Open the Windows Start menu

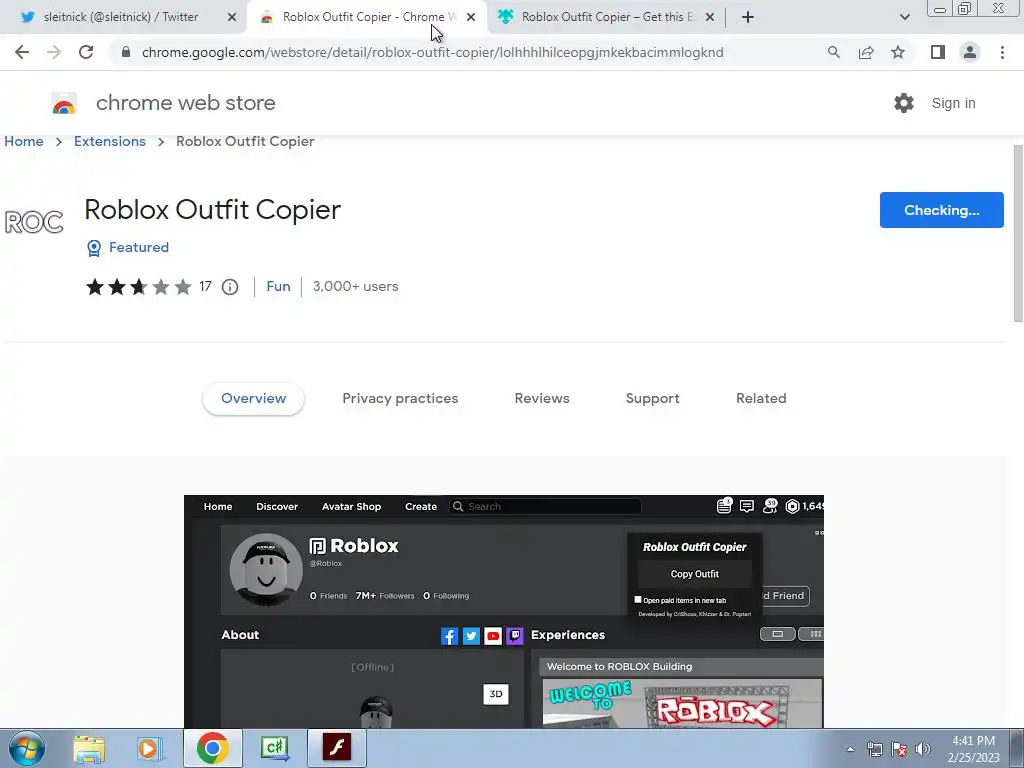pyautogui.click(x=26, y=748)
